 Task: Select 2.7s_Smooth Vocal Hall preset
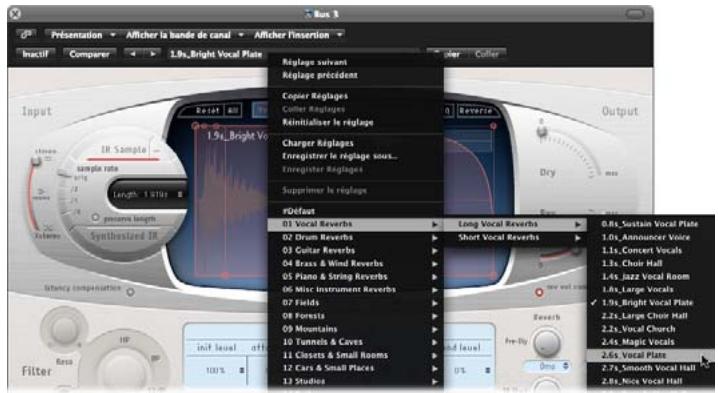coord(651,368)
